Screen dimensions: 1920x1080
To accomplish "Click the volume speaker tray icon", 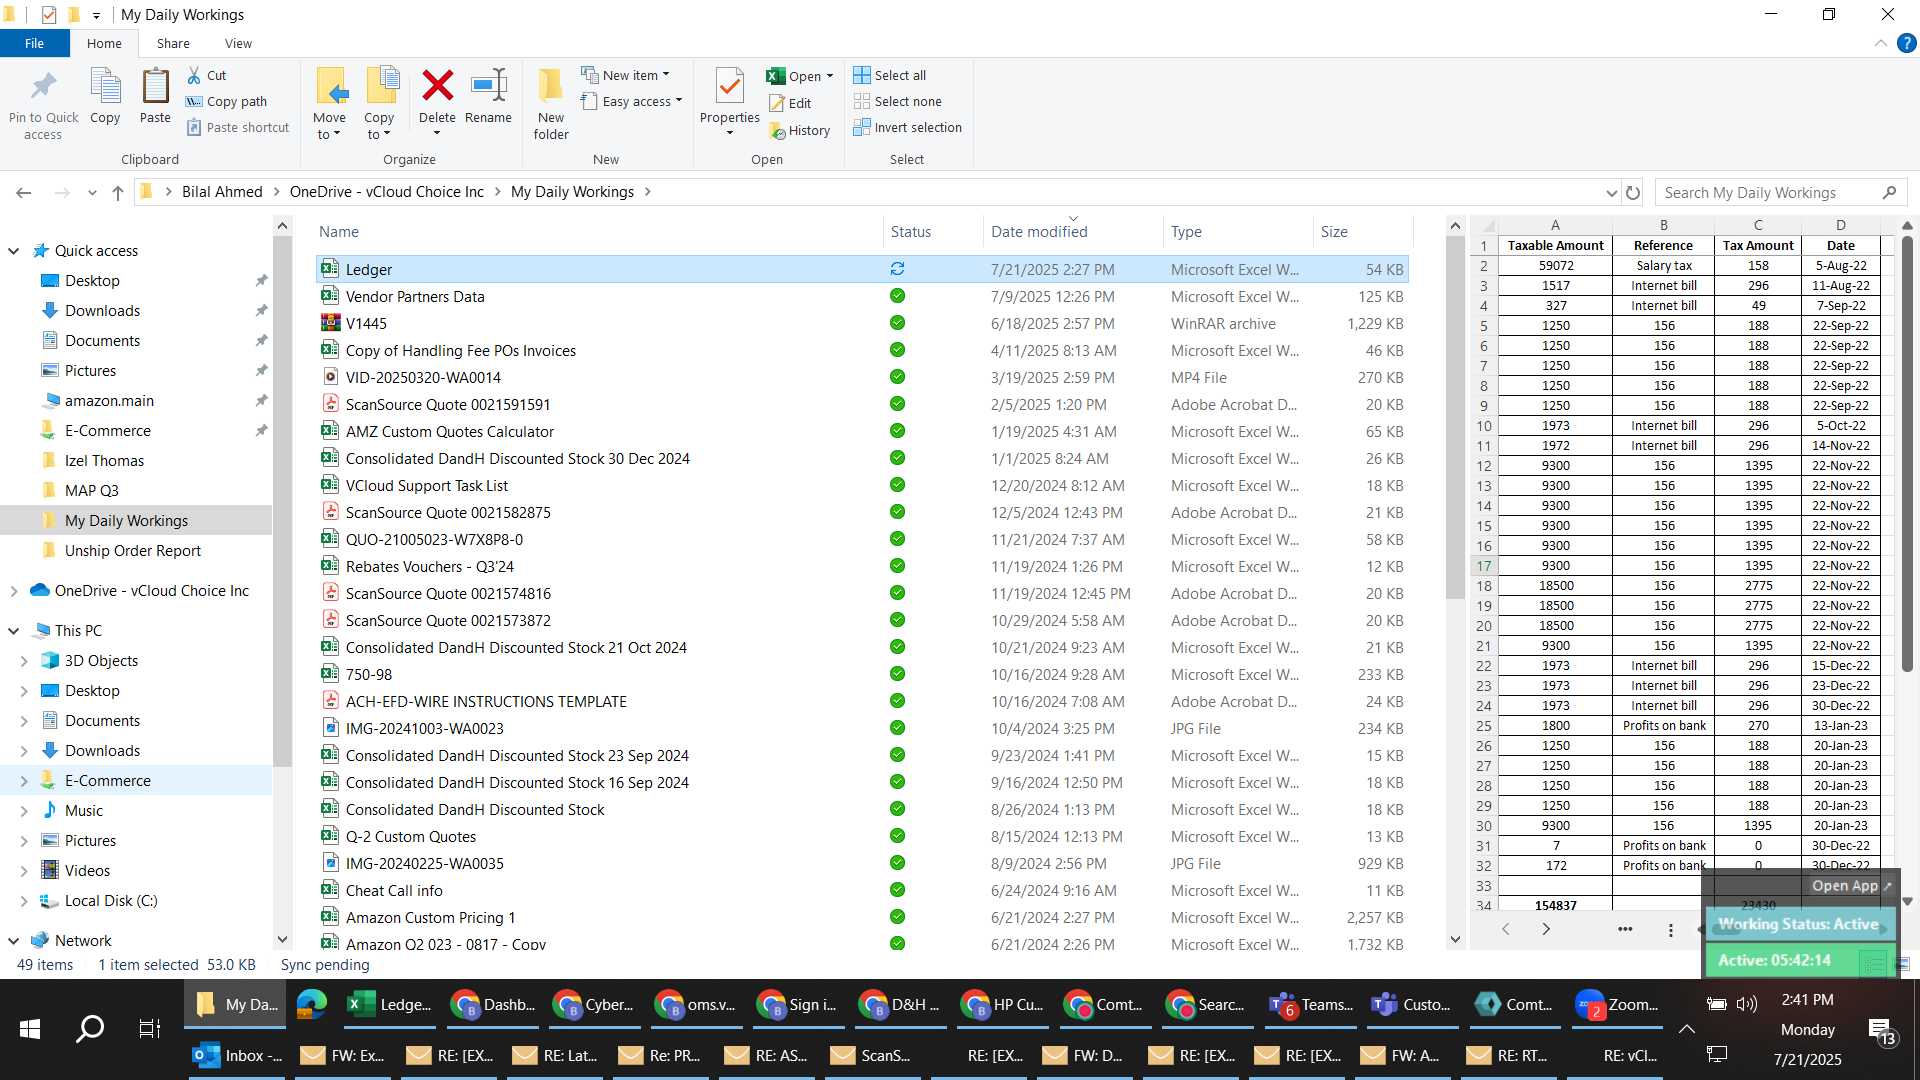I will tap(1747, 1004).
